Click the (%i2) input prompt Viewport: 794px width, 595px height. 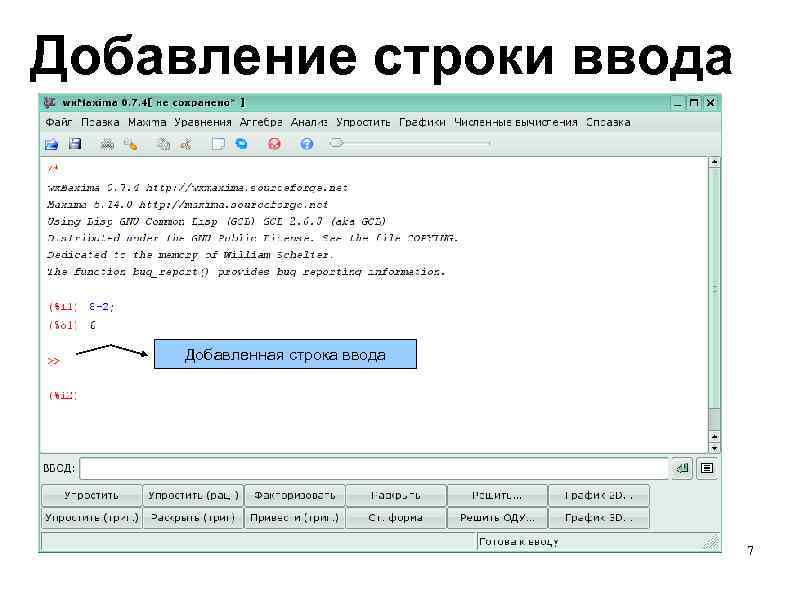click(62, 395)
